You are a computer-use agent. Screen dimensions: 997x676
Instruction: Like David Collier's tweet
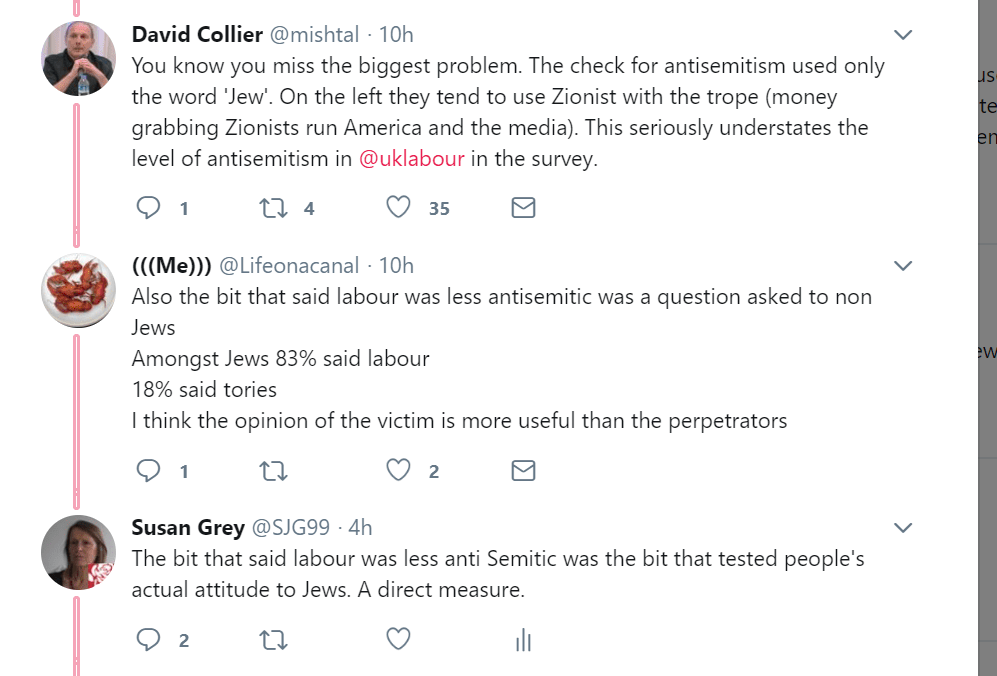(x=399, y=208)
